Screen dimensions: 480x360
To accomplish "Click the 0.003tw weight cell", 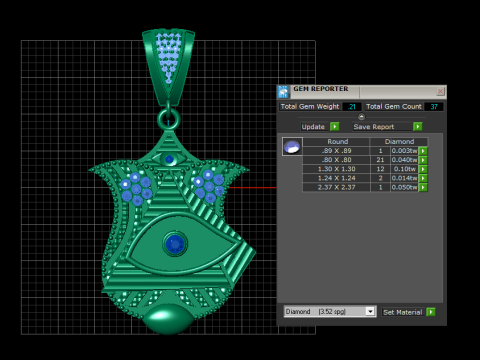I will (404, 151).
